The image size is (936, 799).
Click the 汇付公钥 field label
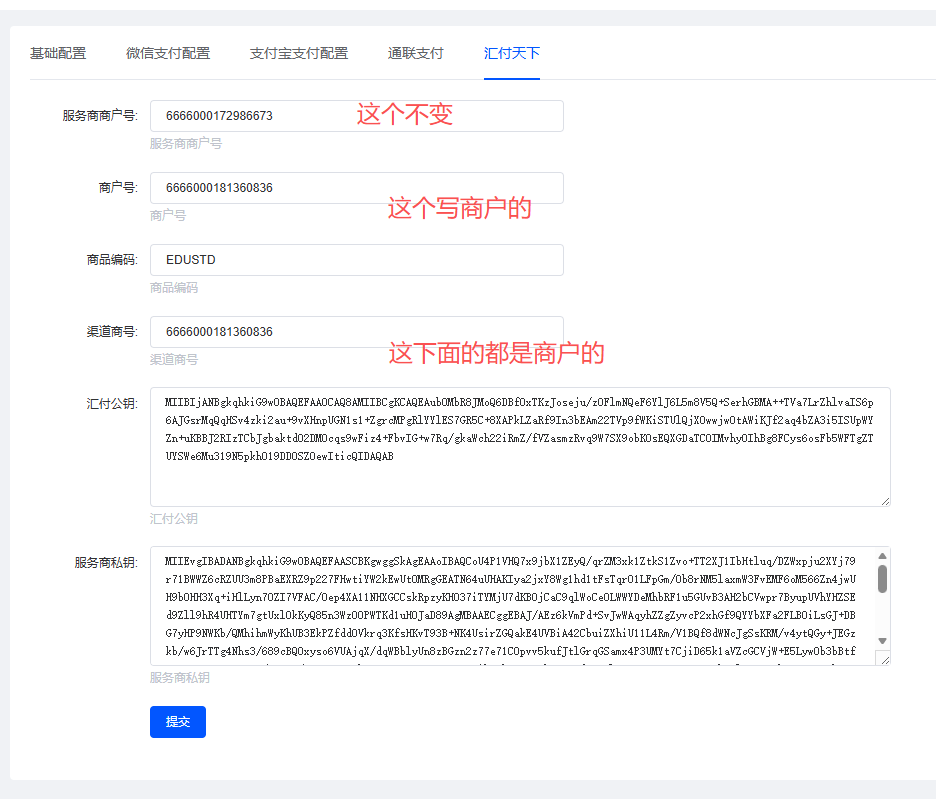111,404
